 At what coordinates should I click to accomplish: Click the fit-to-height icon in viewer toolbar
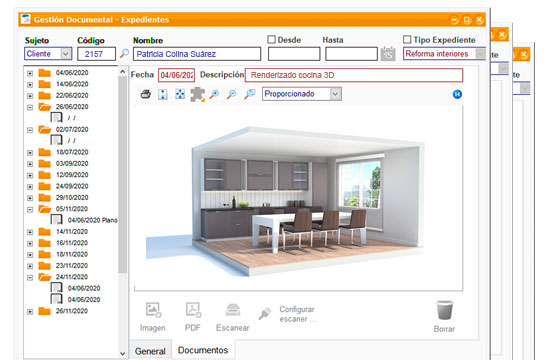pos(163,94)
